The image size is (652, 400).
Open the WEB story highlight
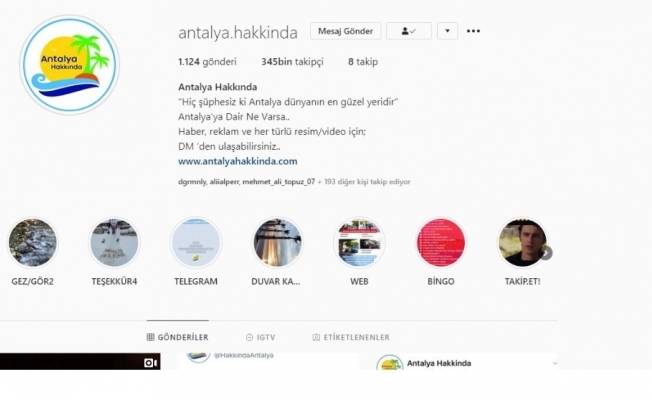point(359,243)
